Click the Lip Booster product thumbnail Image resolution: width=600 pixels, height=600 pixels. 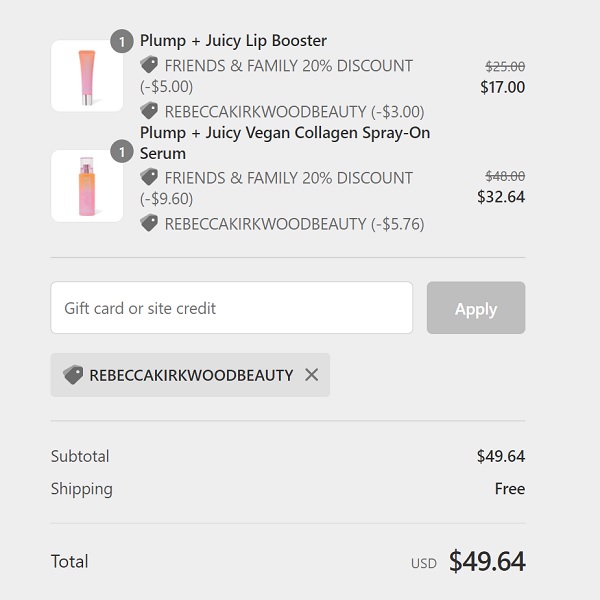pyautogui.click(x=87, y=76)
